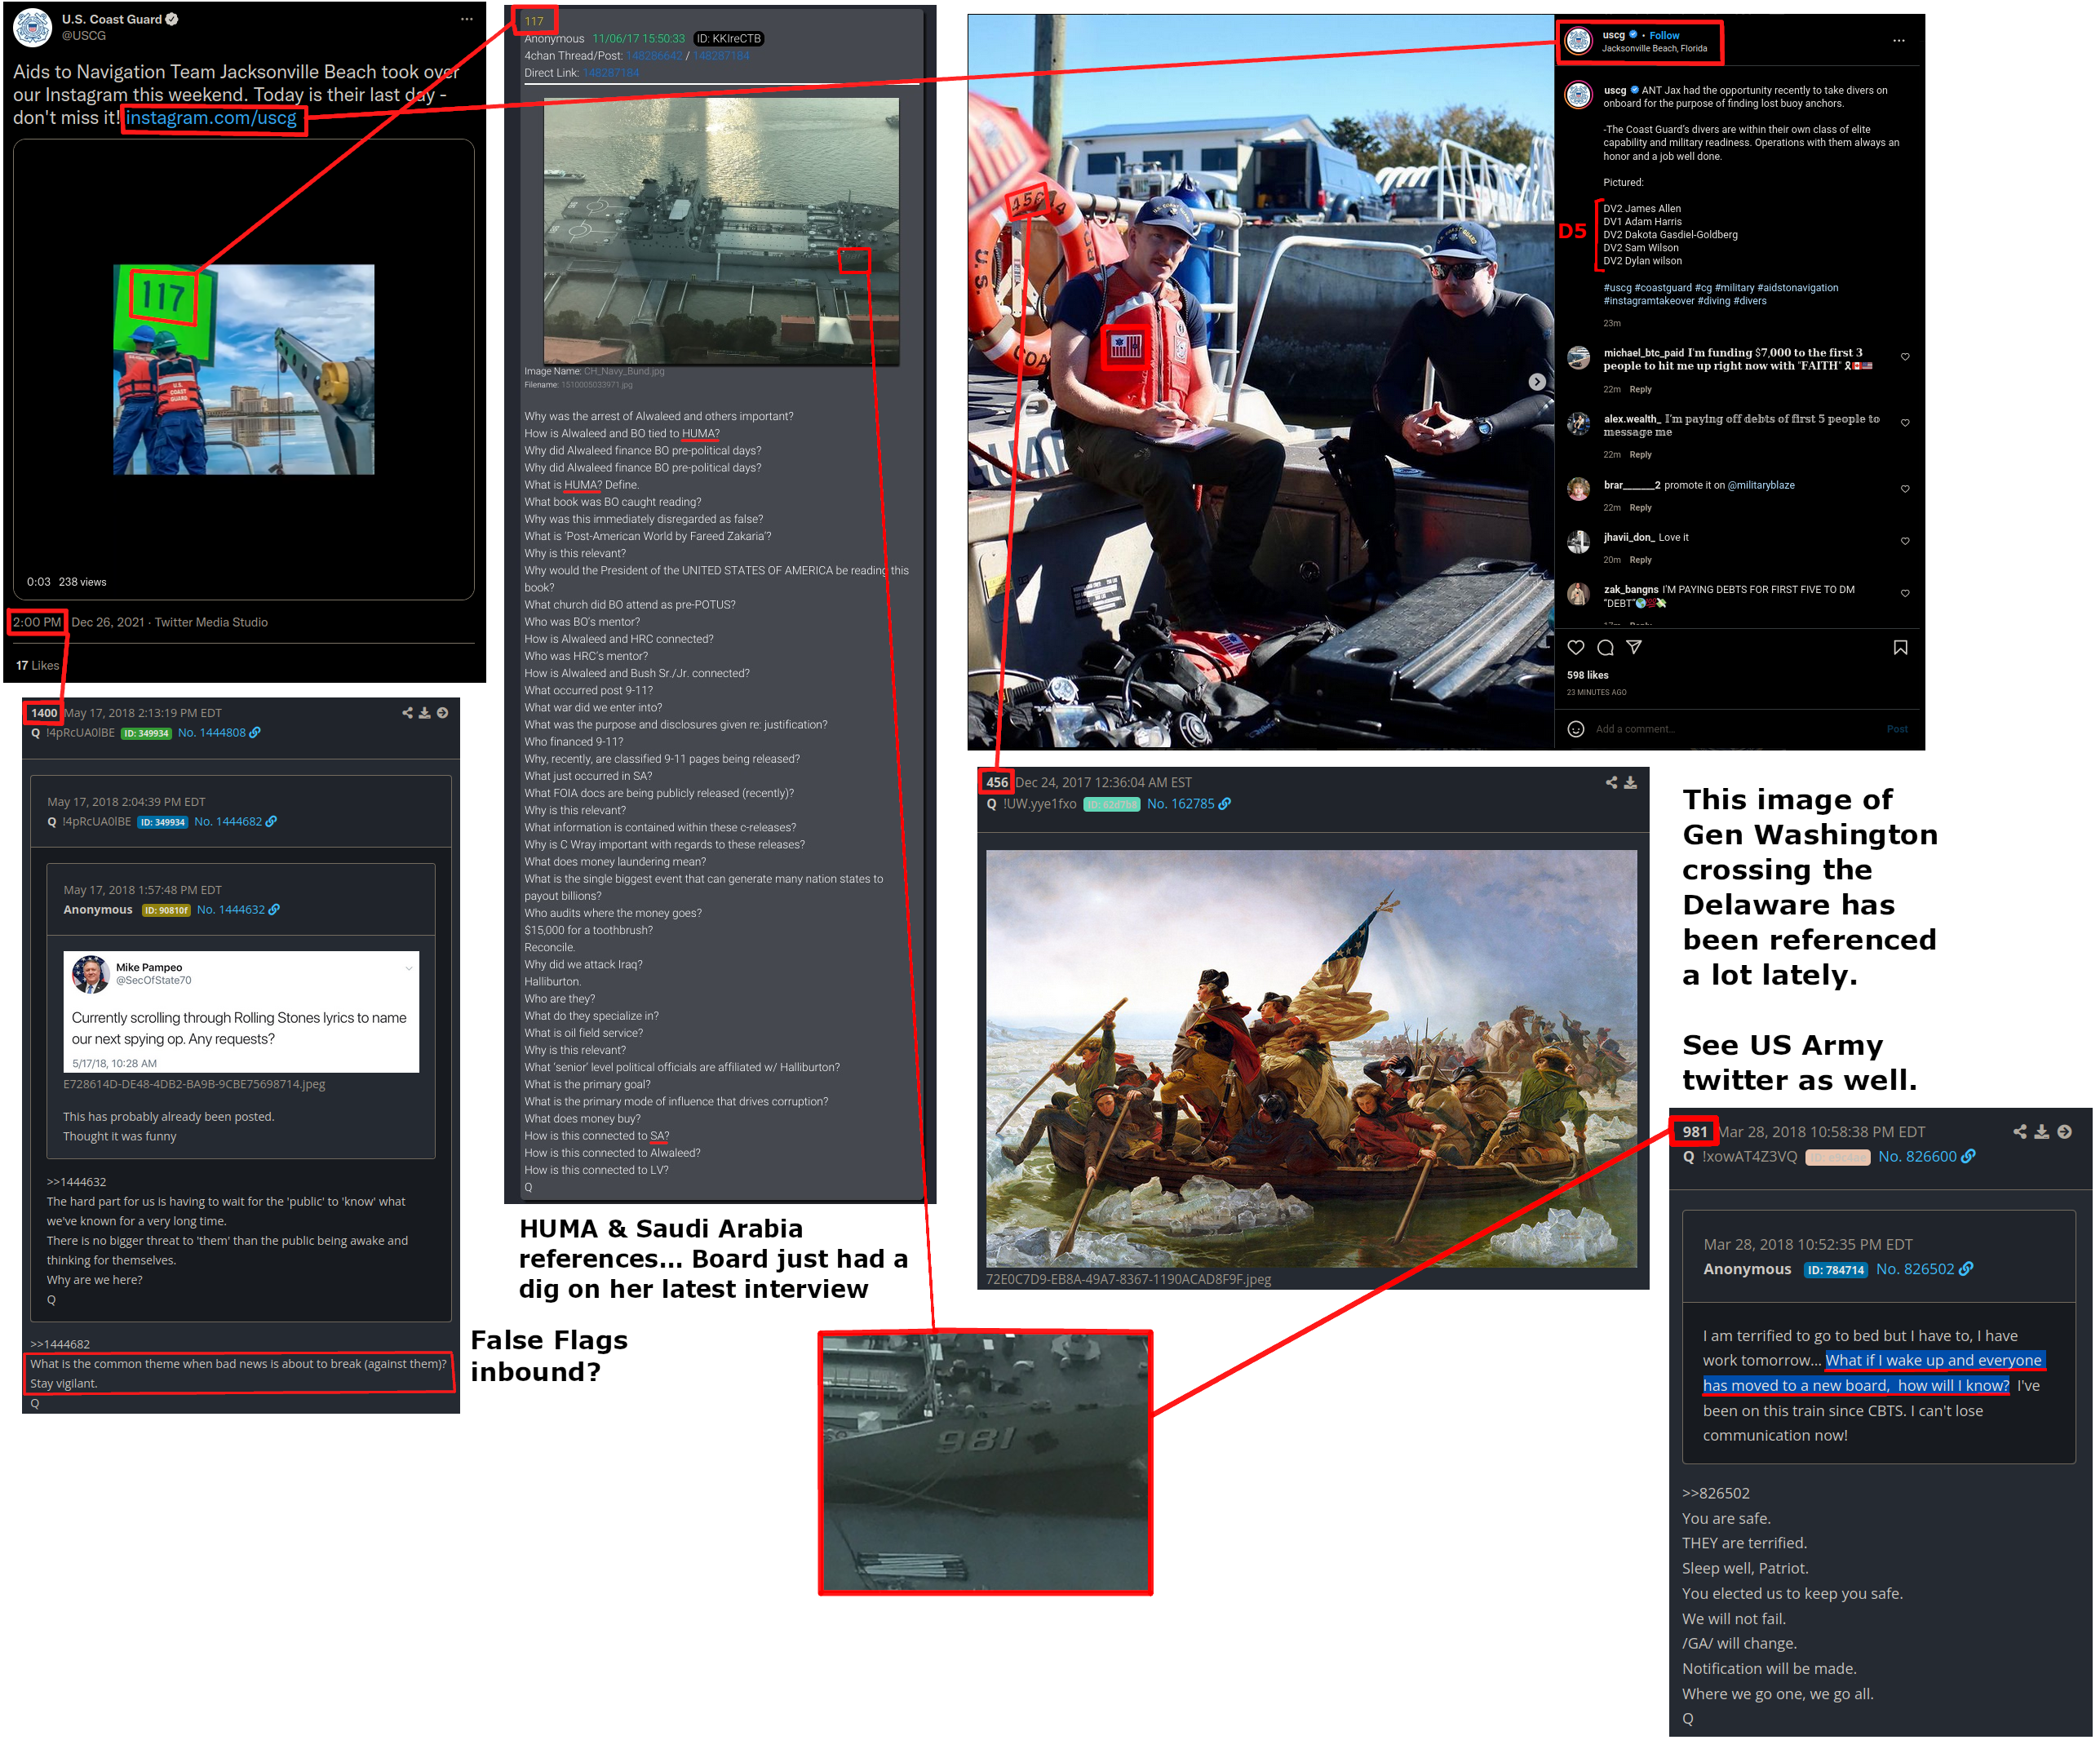Play the buoy 117 video in the tweet
2100x1740 pixels.
click(x=244, y=369)
